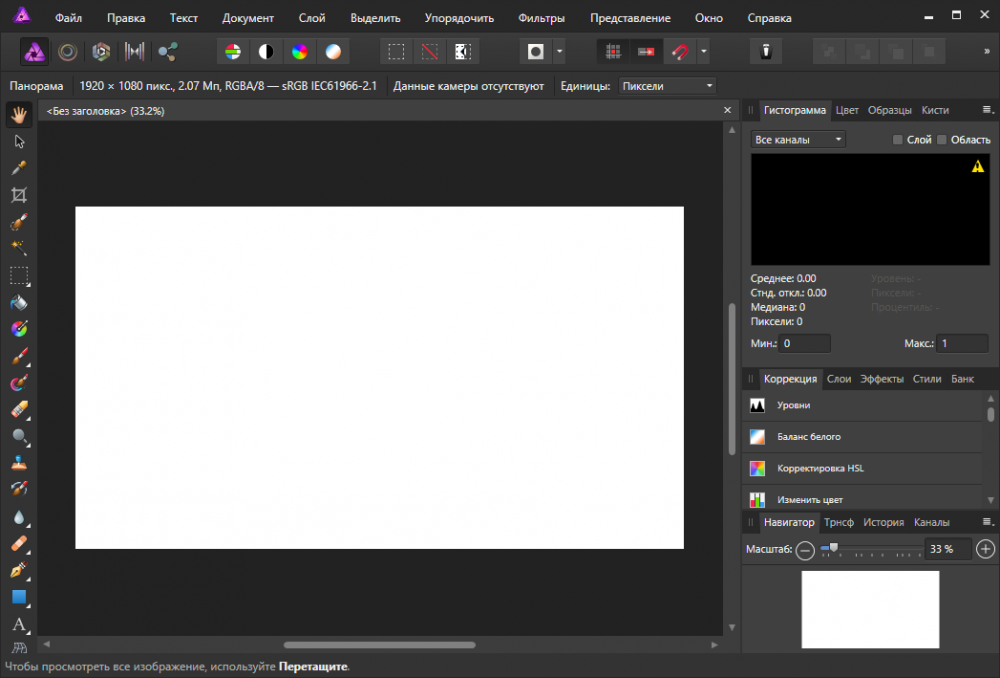Open the Единицы units dropdown (Пиксели)
The width and height of the screenshot is (1000, 678).
click(x=667, y=86)
